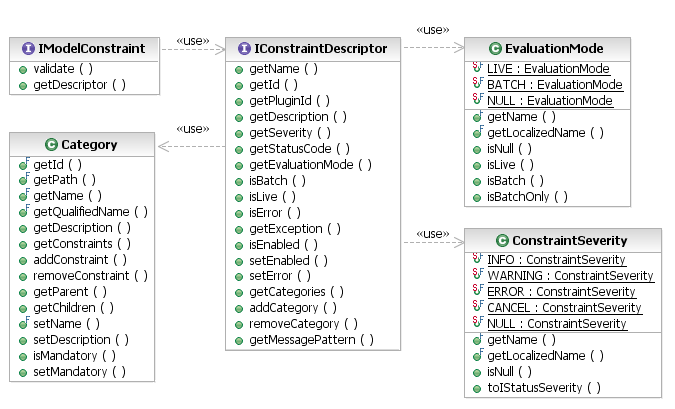675x409 pixels.
Task: Select the isError ( ) method text
Action: 275,213
